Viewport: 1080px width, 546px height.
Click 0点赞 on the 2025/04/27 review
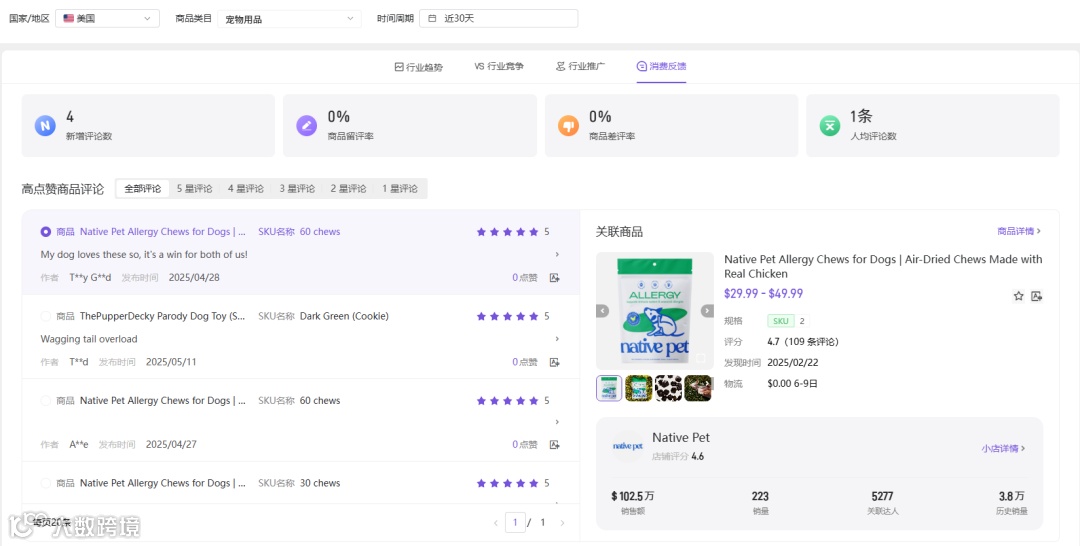tap(525, 445)
